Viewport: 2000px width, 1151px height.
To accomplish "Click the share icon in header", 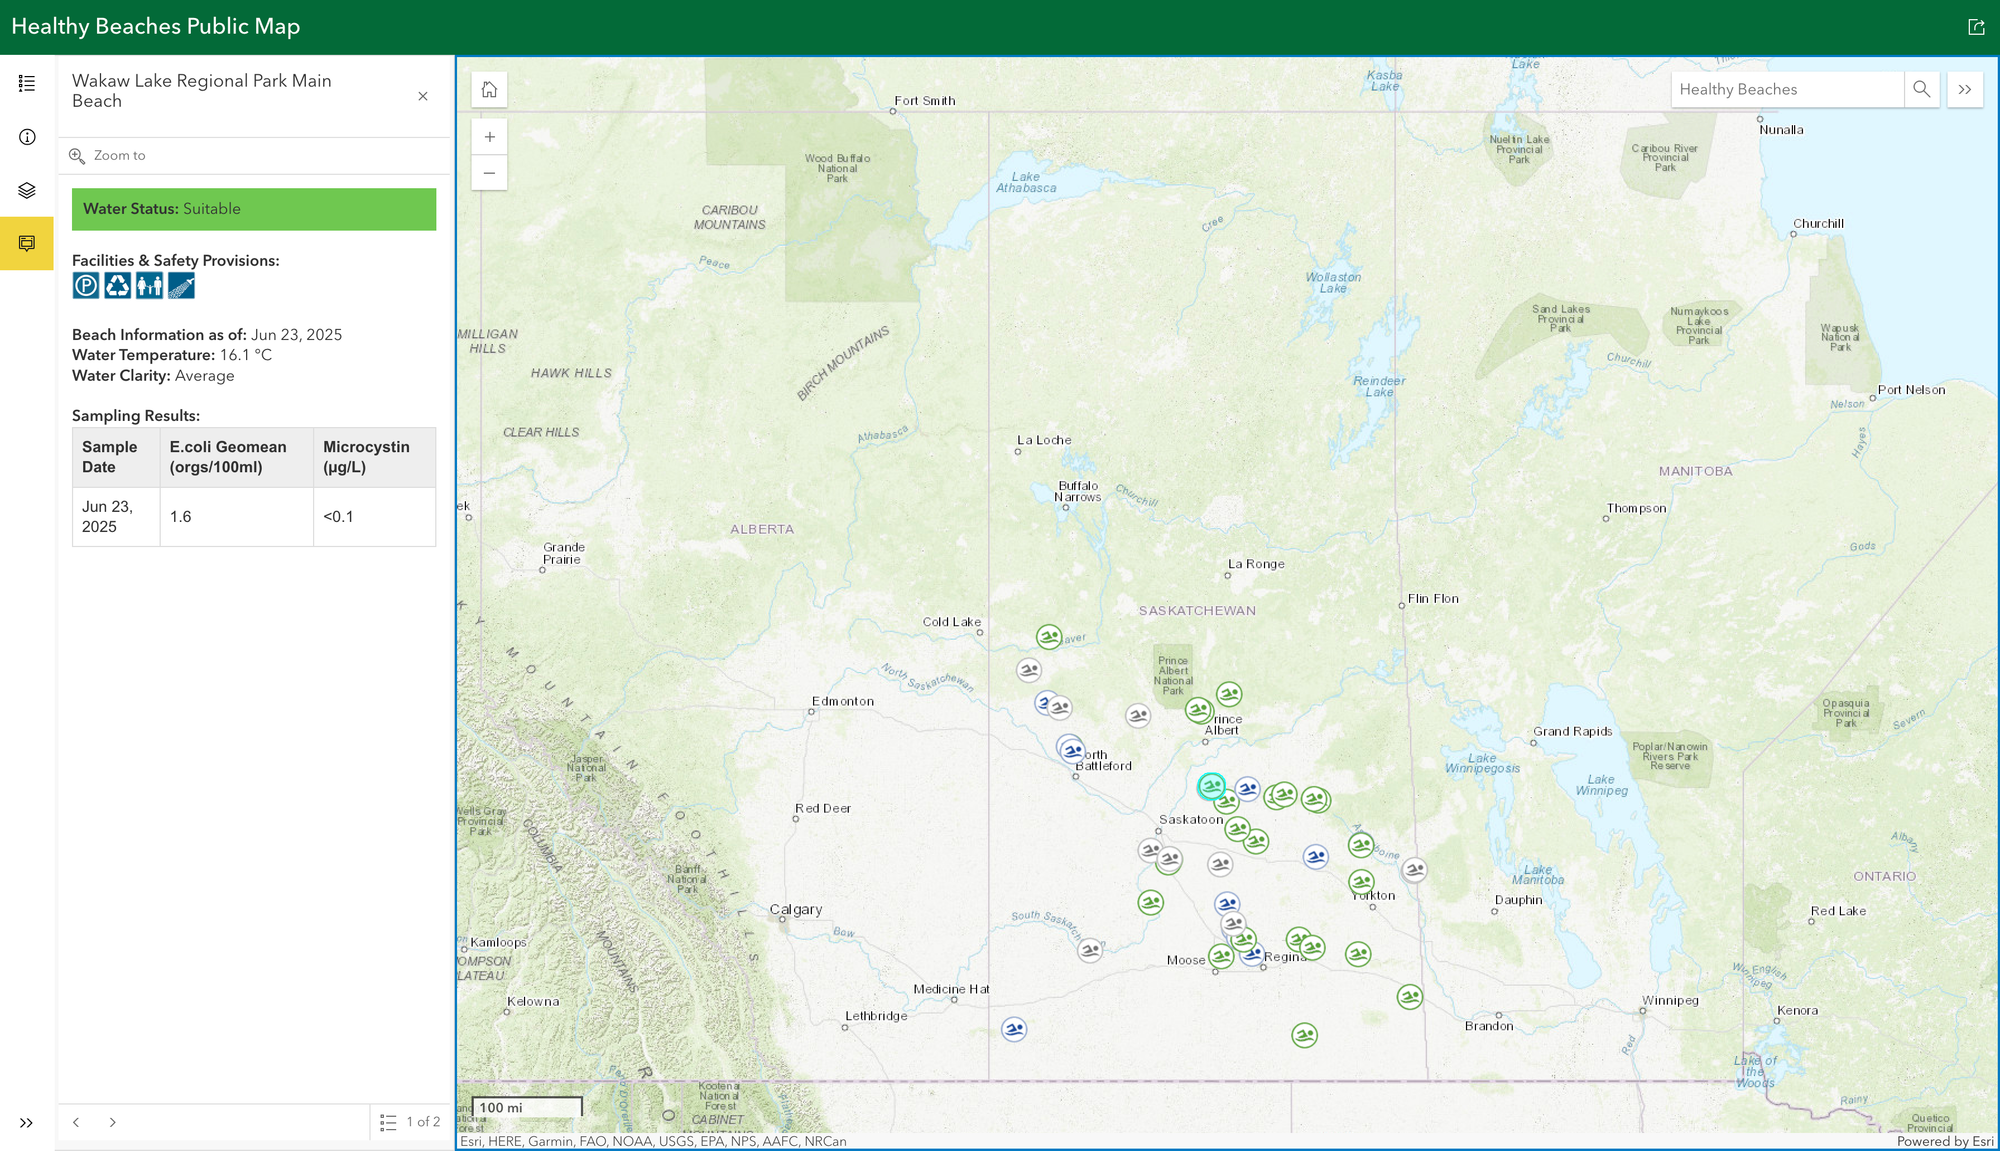I will [1976, 27].
